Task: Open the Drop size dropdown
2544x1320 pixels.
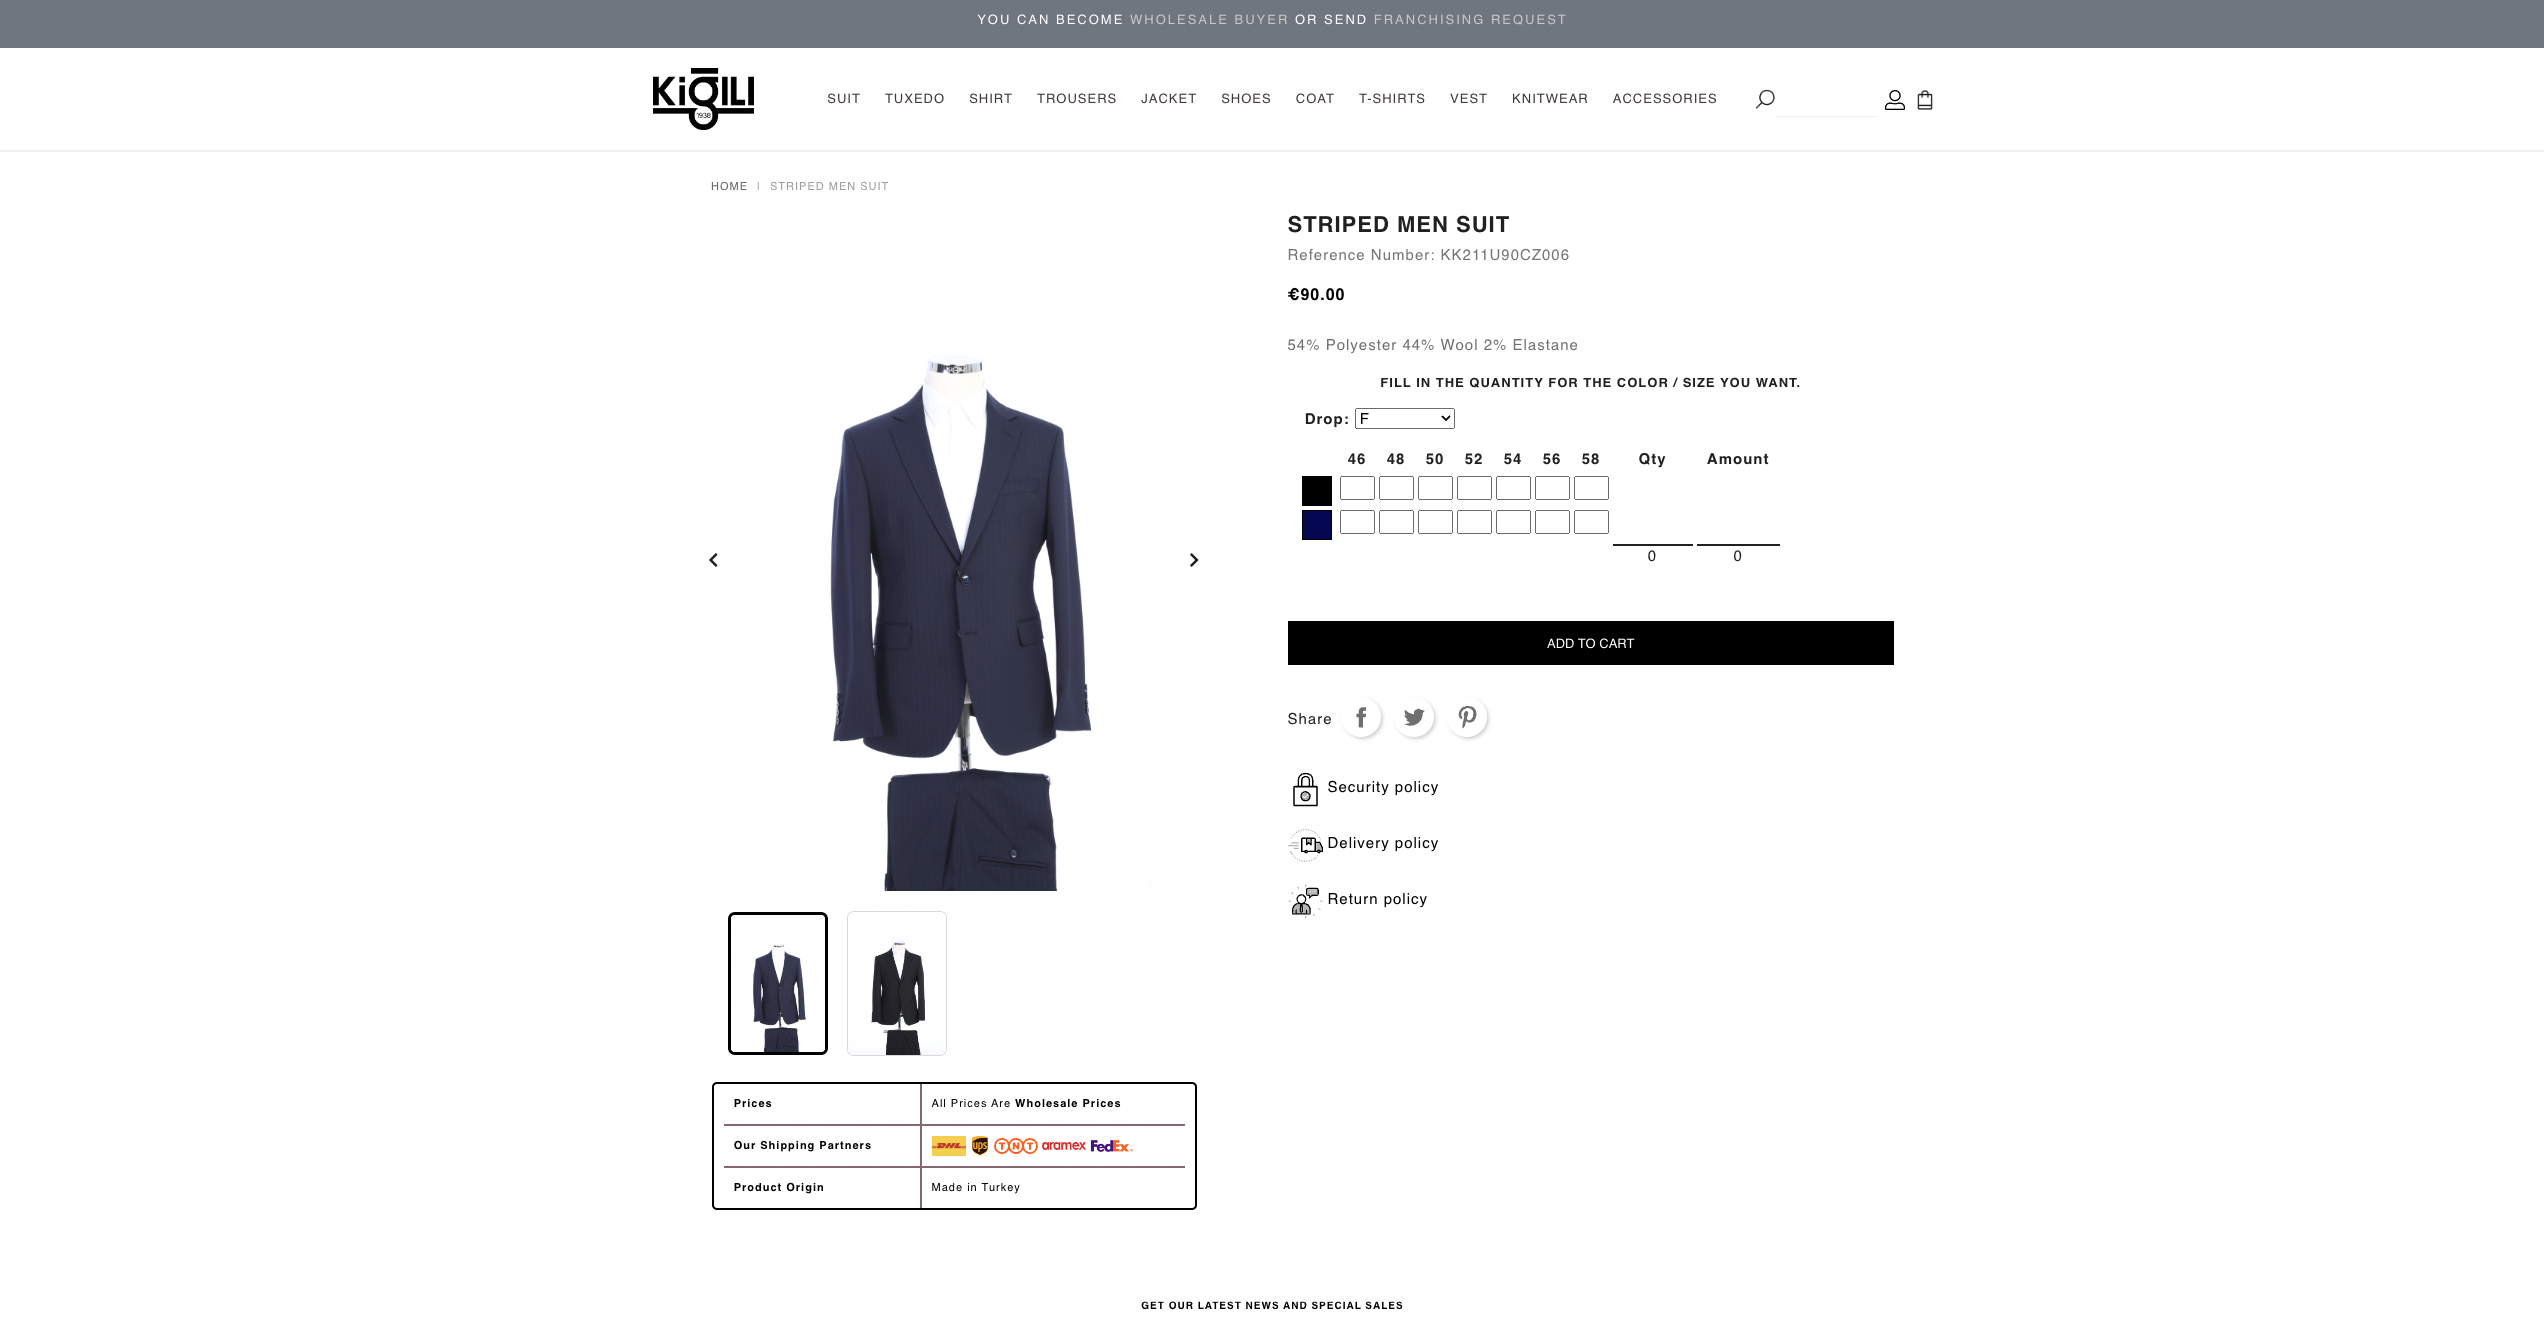Action: pyautogui.click(x=1404, y=419)
